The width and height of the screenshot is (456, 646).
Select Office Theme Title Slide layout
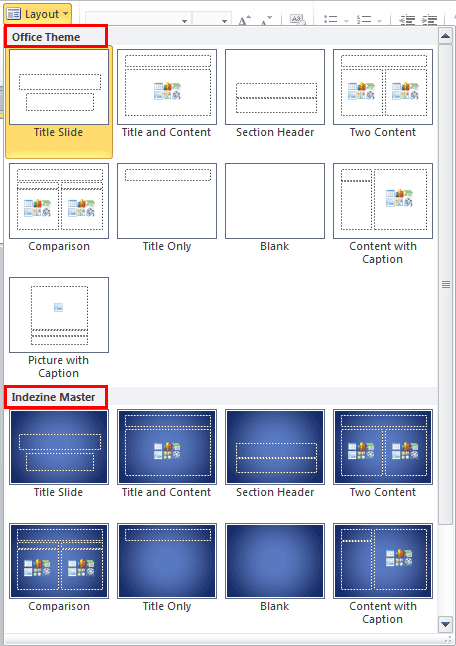[59, 102]
